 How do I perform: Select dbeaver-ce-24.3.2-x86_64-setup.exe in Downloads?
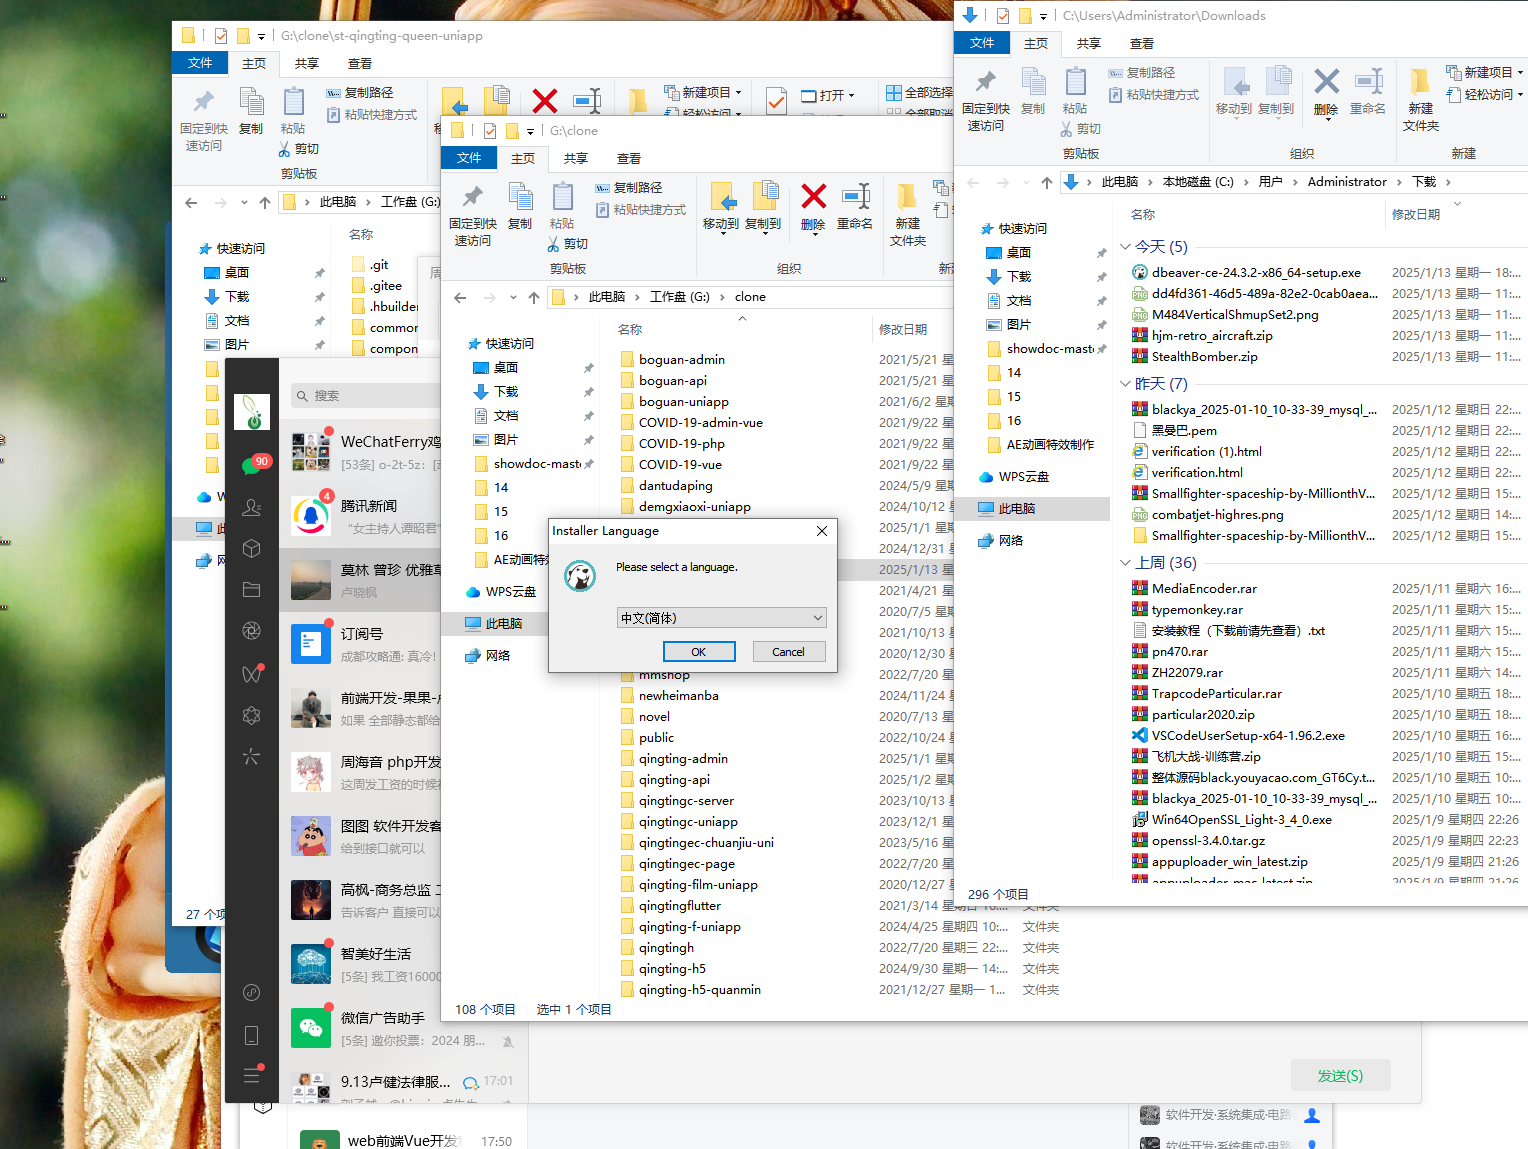click(x=1256, y=272)
